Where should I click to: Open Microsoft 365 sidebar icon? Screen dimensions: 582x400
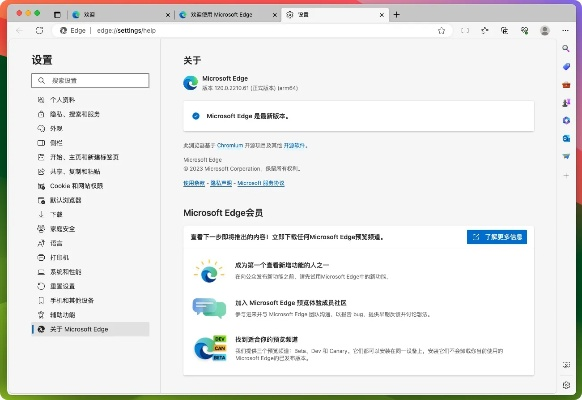pos(566,121)
